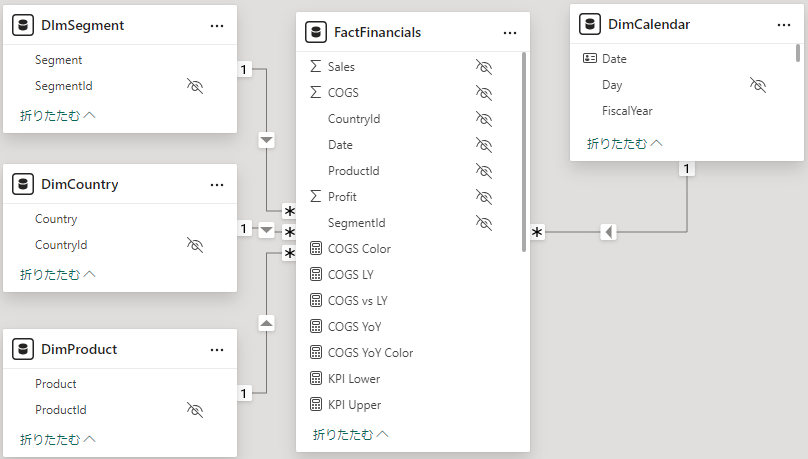
Task: Toggle visibility of Day in DimCalendar
Action: click(x=758, y=85)
